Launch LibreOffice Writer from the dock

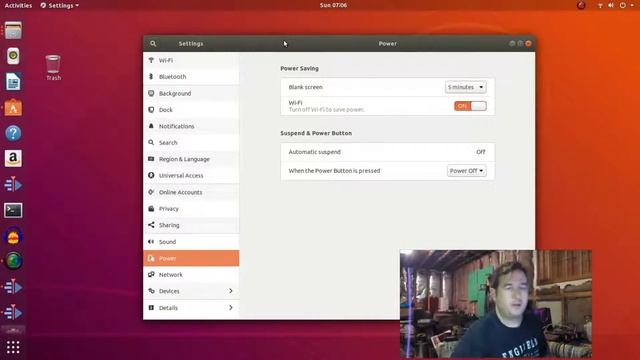click(13, 82)
